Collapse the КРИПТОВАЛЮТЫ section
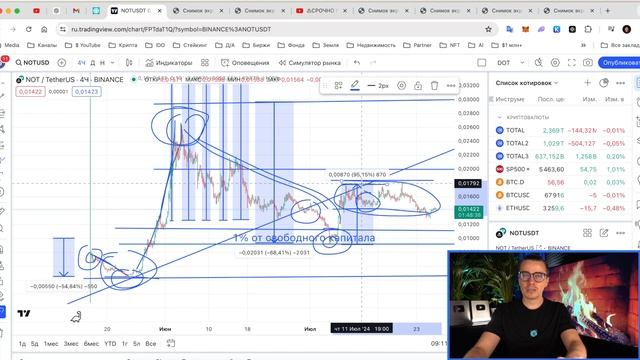Viewport: 640px width, 360px height. [499, 117]
